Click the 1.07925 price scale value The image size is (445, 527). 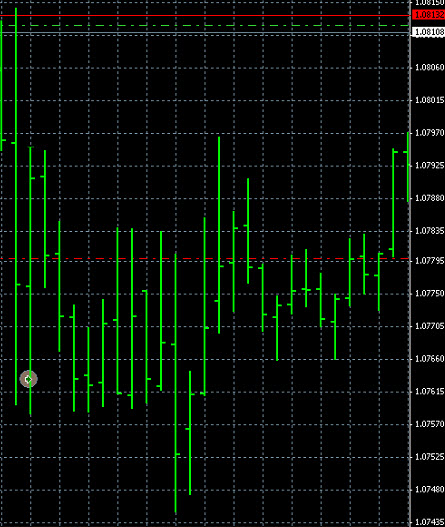point(430,165)
